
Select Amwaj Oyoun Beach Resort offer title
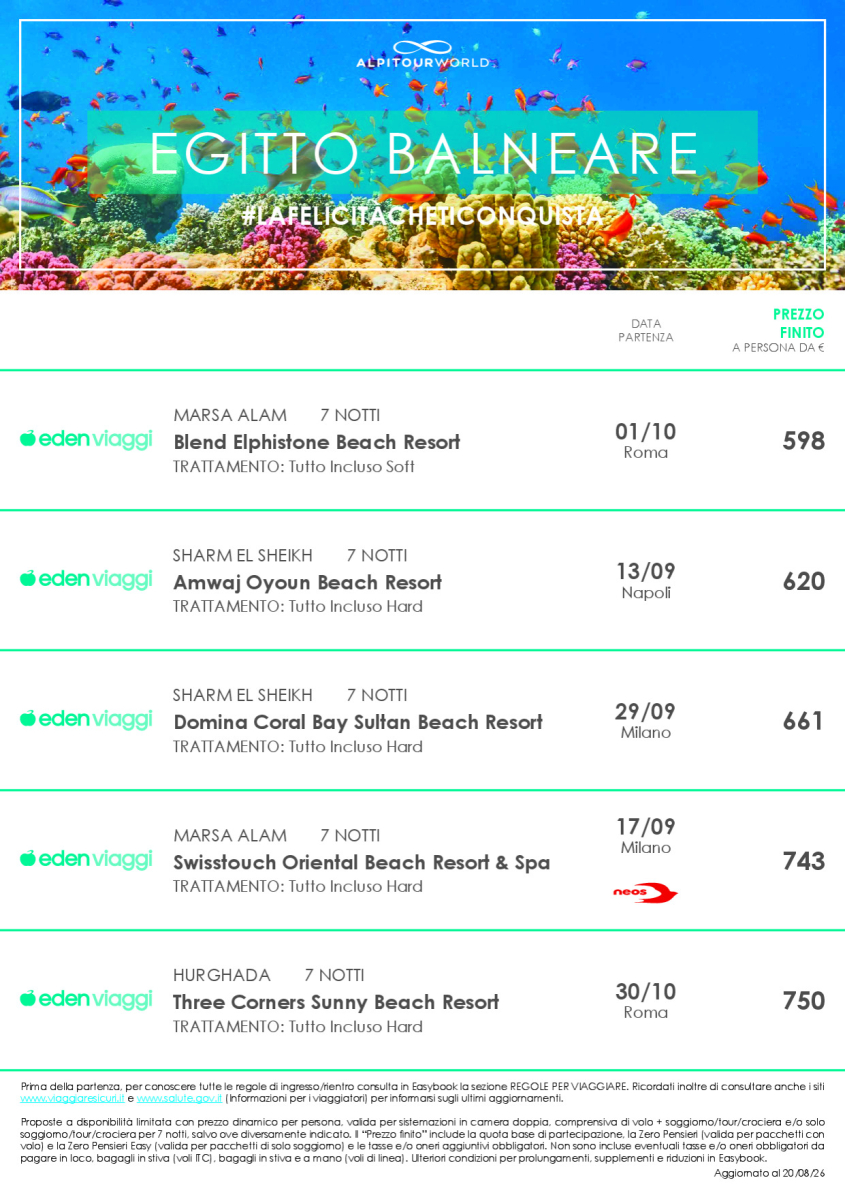[x=307, y=582]
